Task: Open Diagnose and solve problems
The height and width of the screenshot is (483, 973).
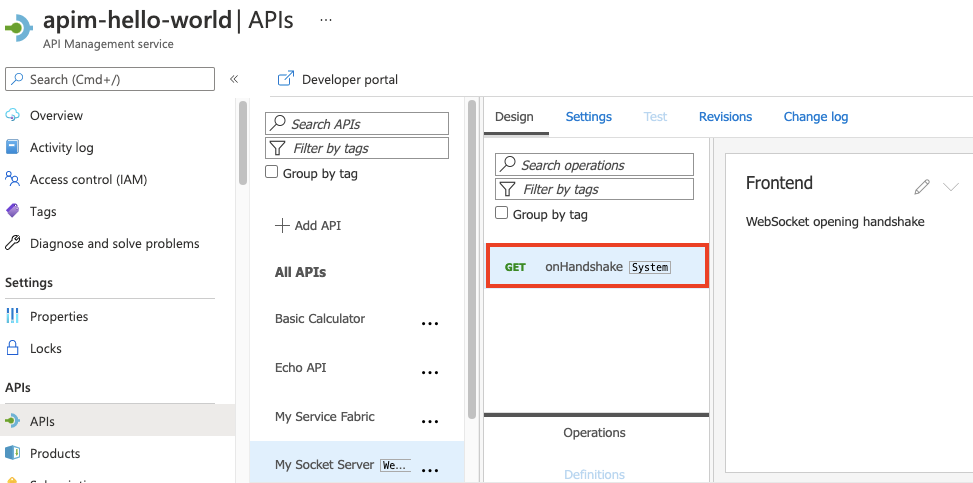Action: [x=114, y=243]
